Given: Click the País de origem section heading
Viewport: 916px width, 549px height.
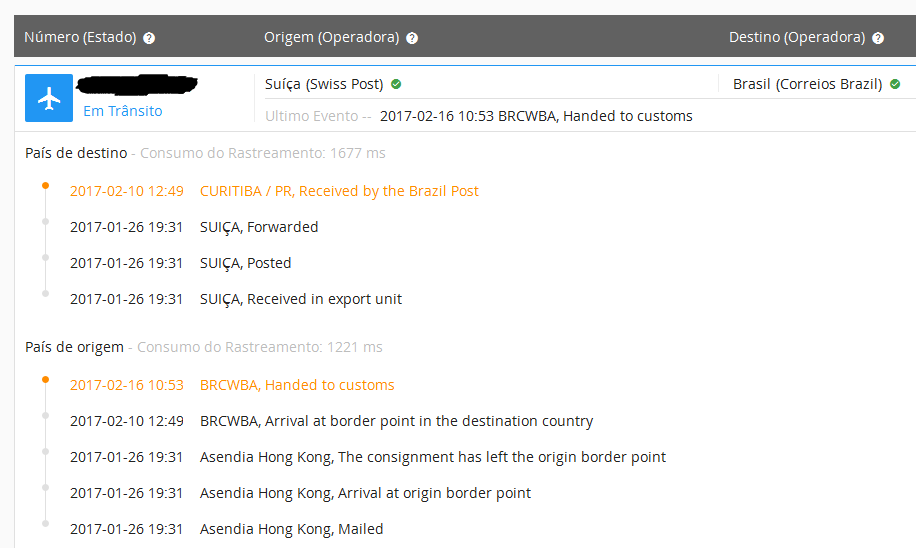Looking at the screenshot, I should pos(74,347).
